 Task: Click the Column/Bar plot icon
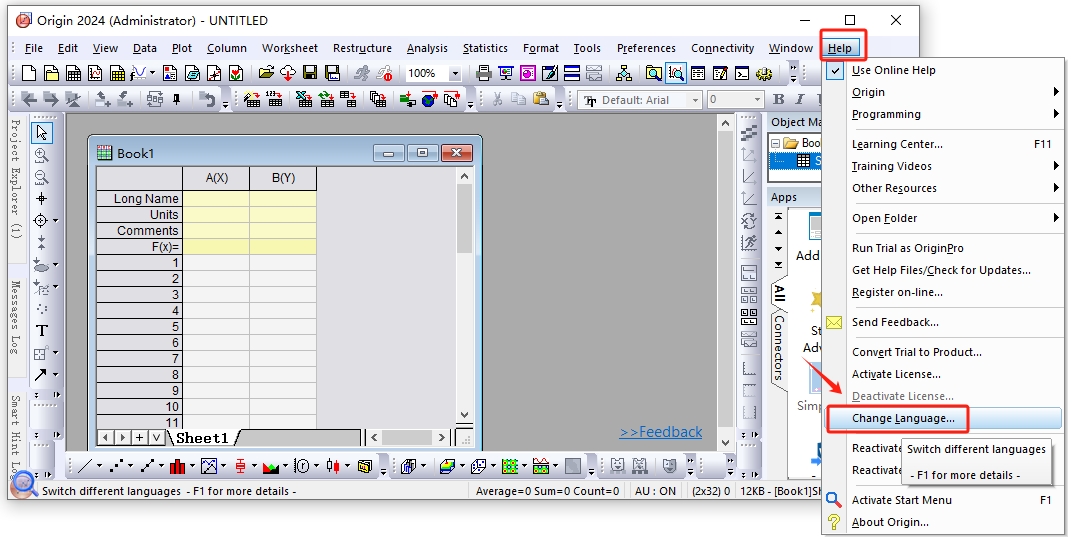[177, 466]
